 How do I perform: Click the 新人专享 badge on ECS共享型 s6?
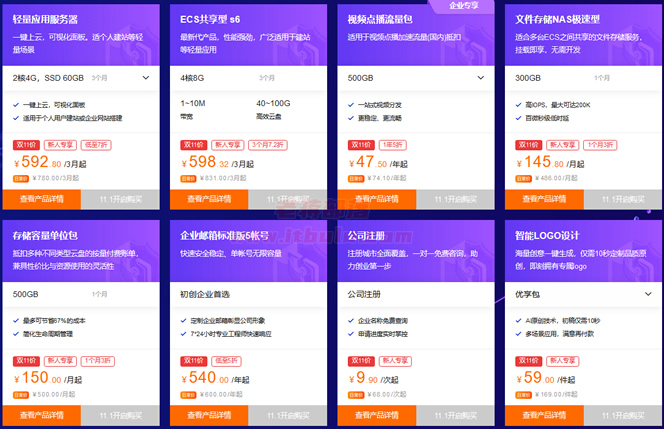point(228,145)
